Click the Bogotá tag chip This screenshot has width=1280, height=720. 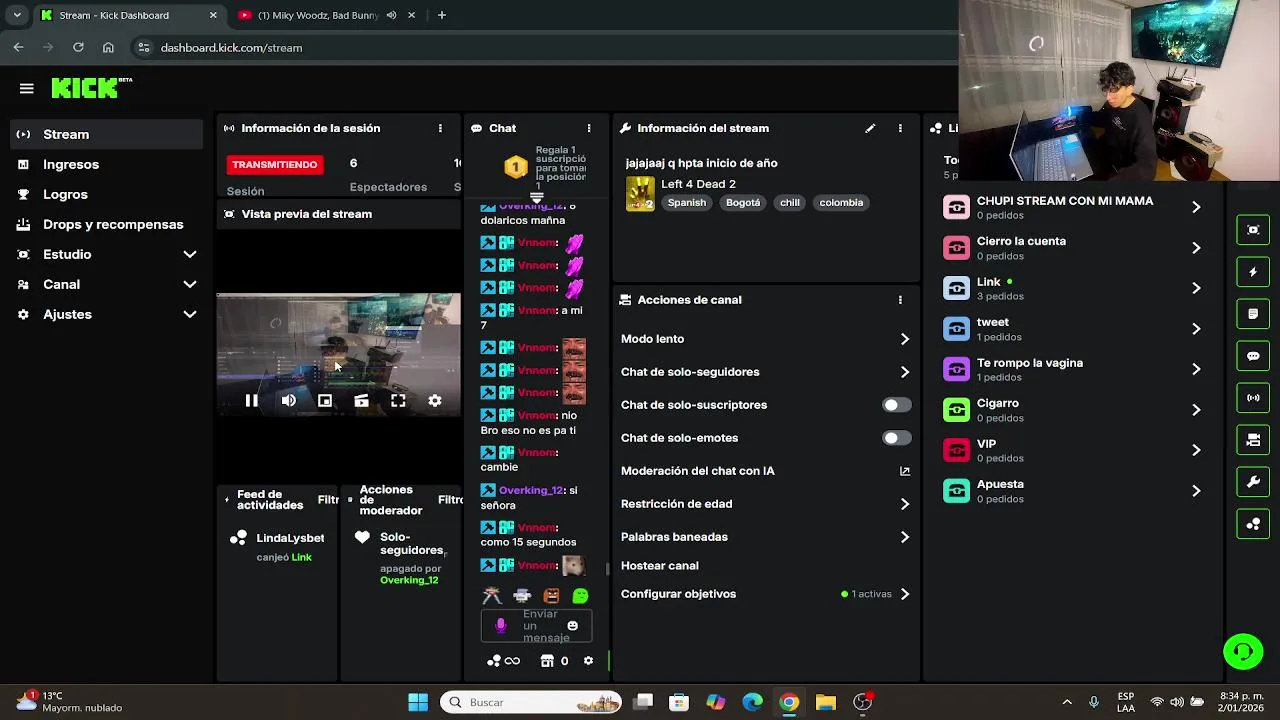(743, 203)
